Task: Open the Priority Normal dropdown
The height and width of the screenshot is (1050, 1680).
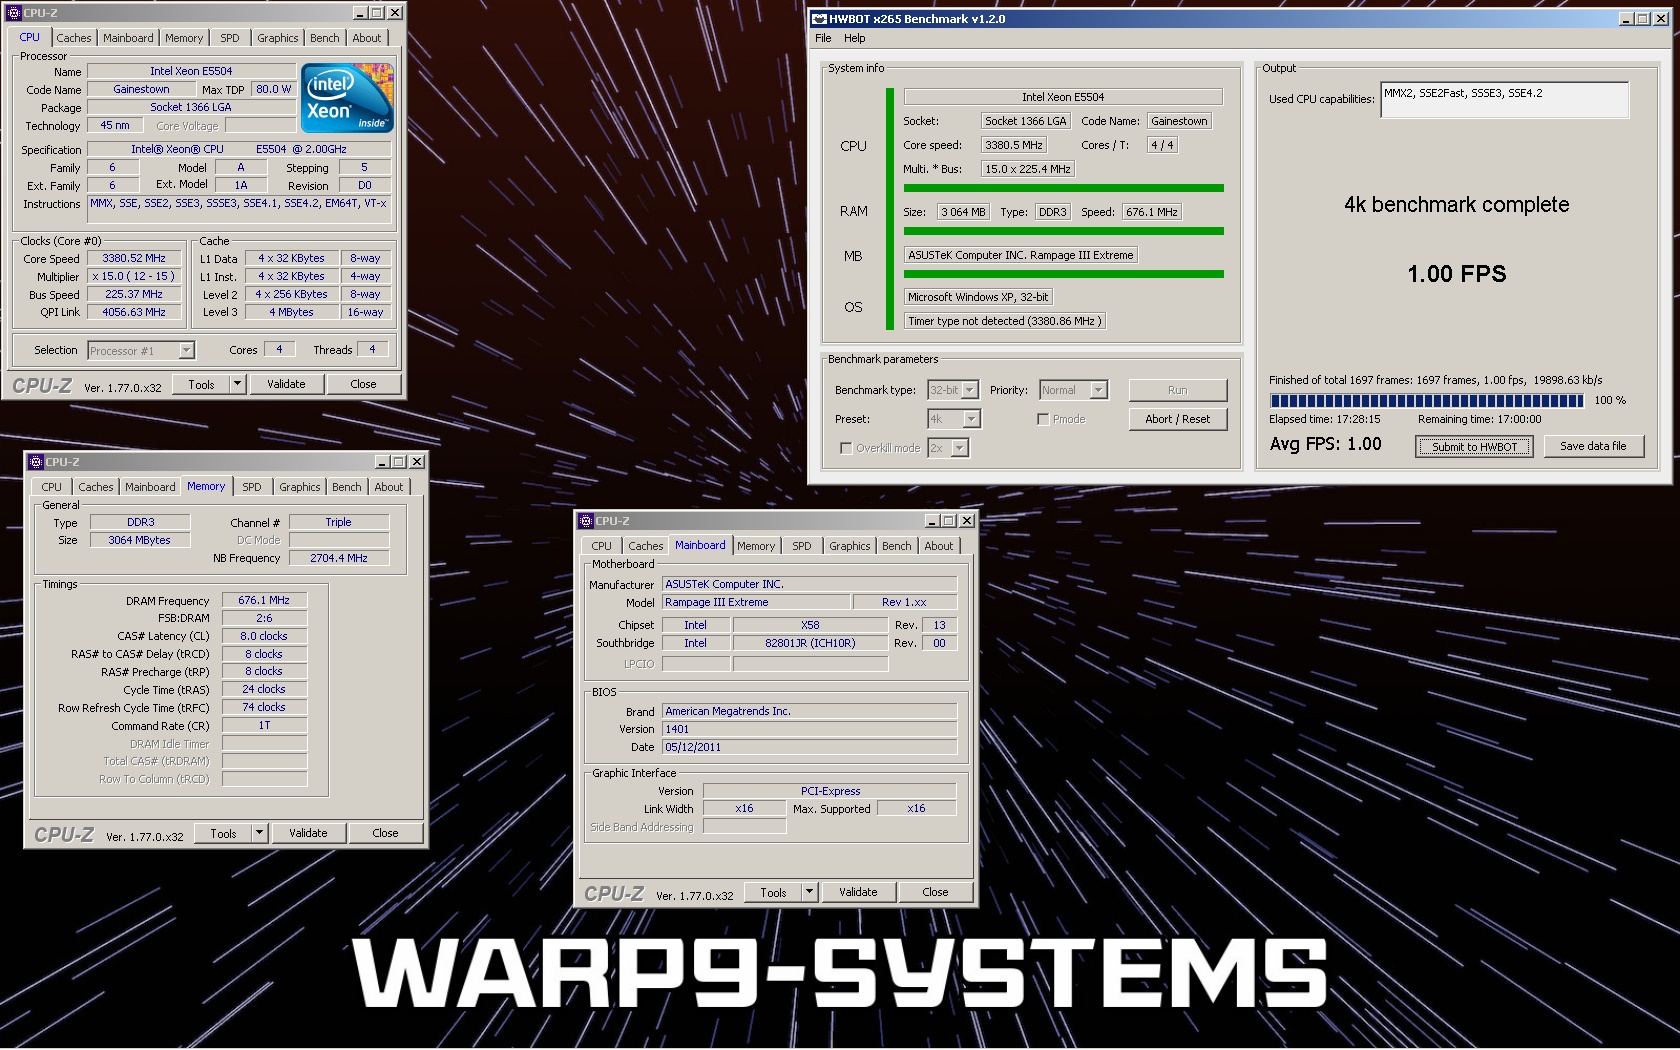Action: (x=1099, y=390)
